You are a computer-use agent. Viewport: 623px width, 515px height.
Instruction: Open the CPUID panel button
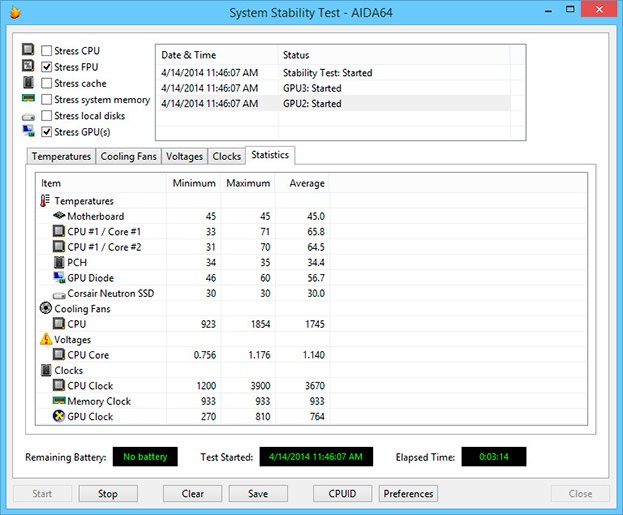tap(342, 494)
